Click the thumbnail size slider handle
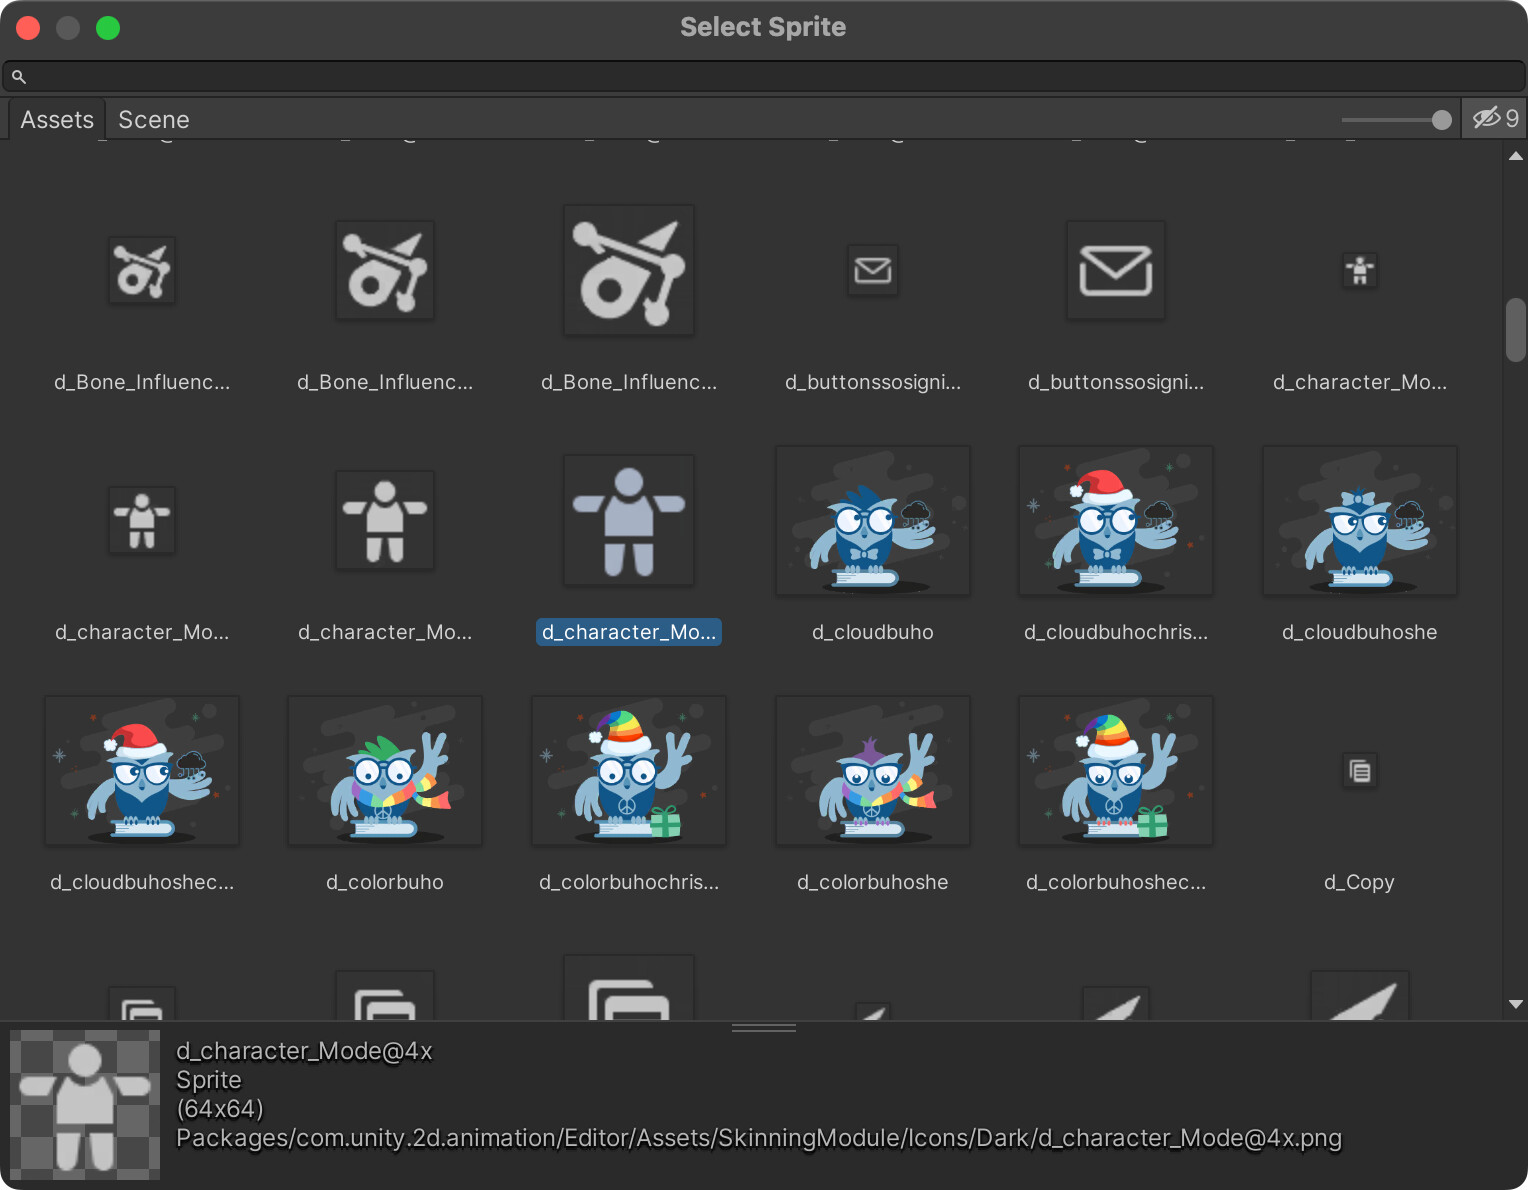1528x1190 pixels. (1443, 119)
